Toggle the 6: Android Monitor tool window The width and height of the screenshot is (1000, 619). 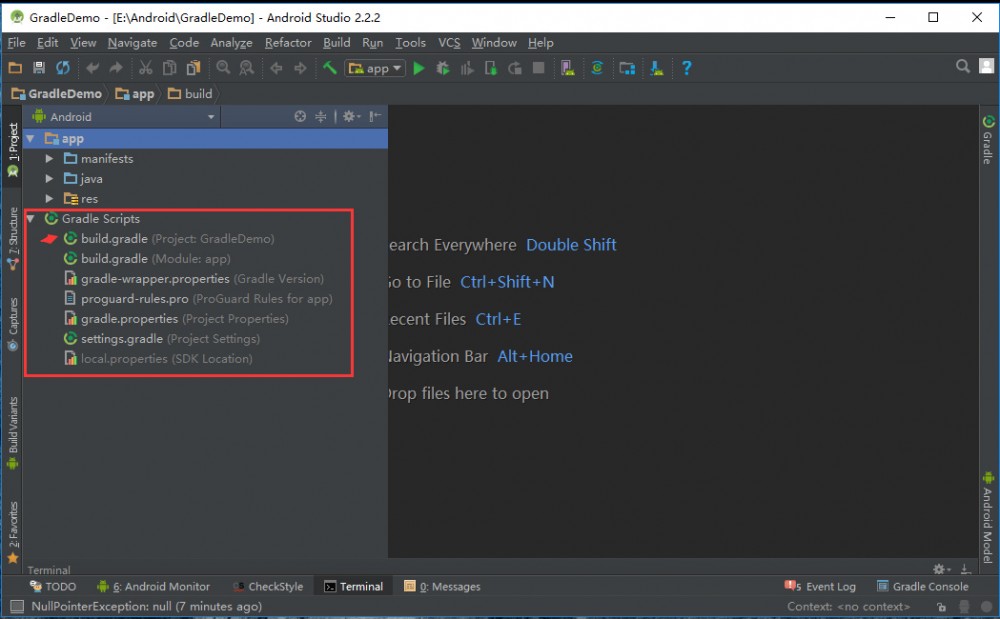coord(153,586)
